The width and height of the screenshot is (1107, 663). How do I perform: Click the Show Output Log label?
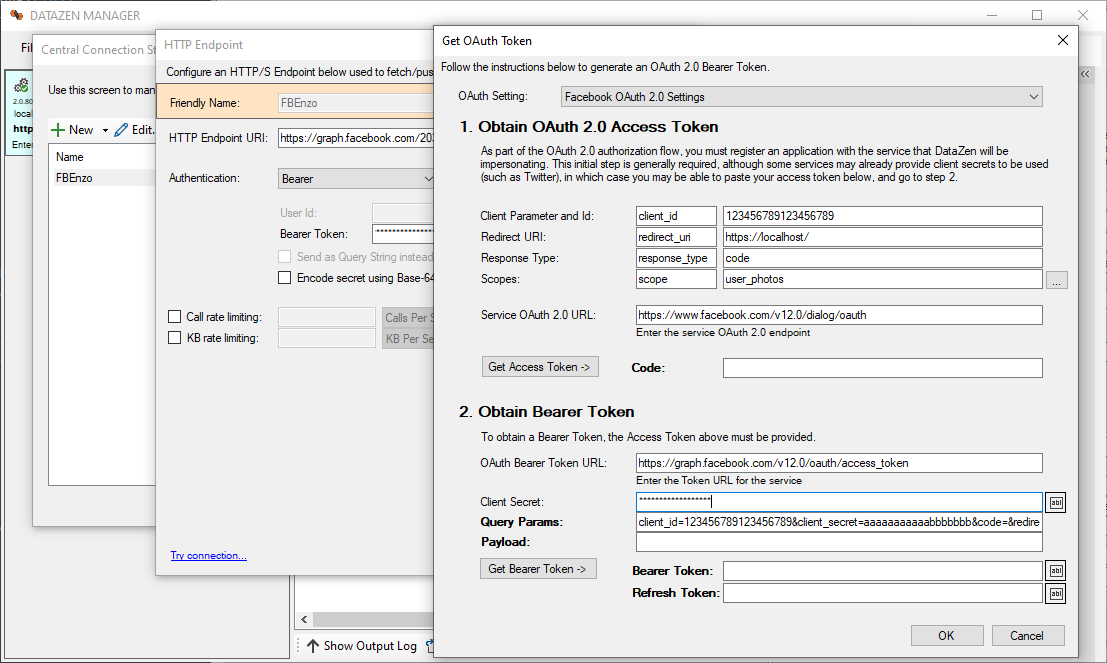point(370,646)
